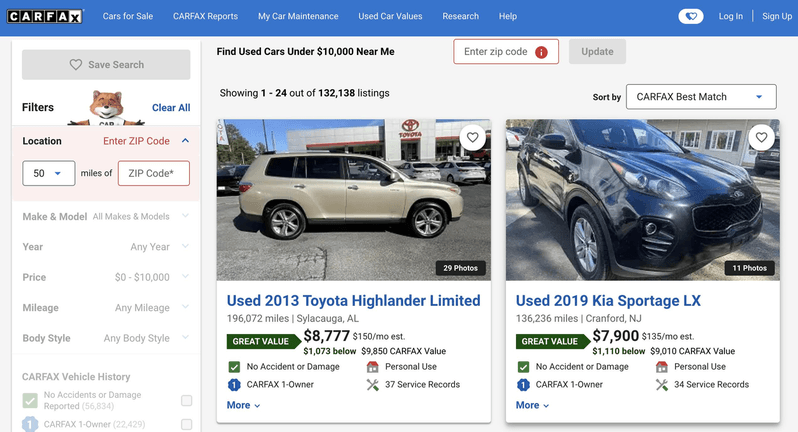Toggle No Accidents or Damage Reported checkbox
Screen dimensions: 798x432
tap(186, 401)
